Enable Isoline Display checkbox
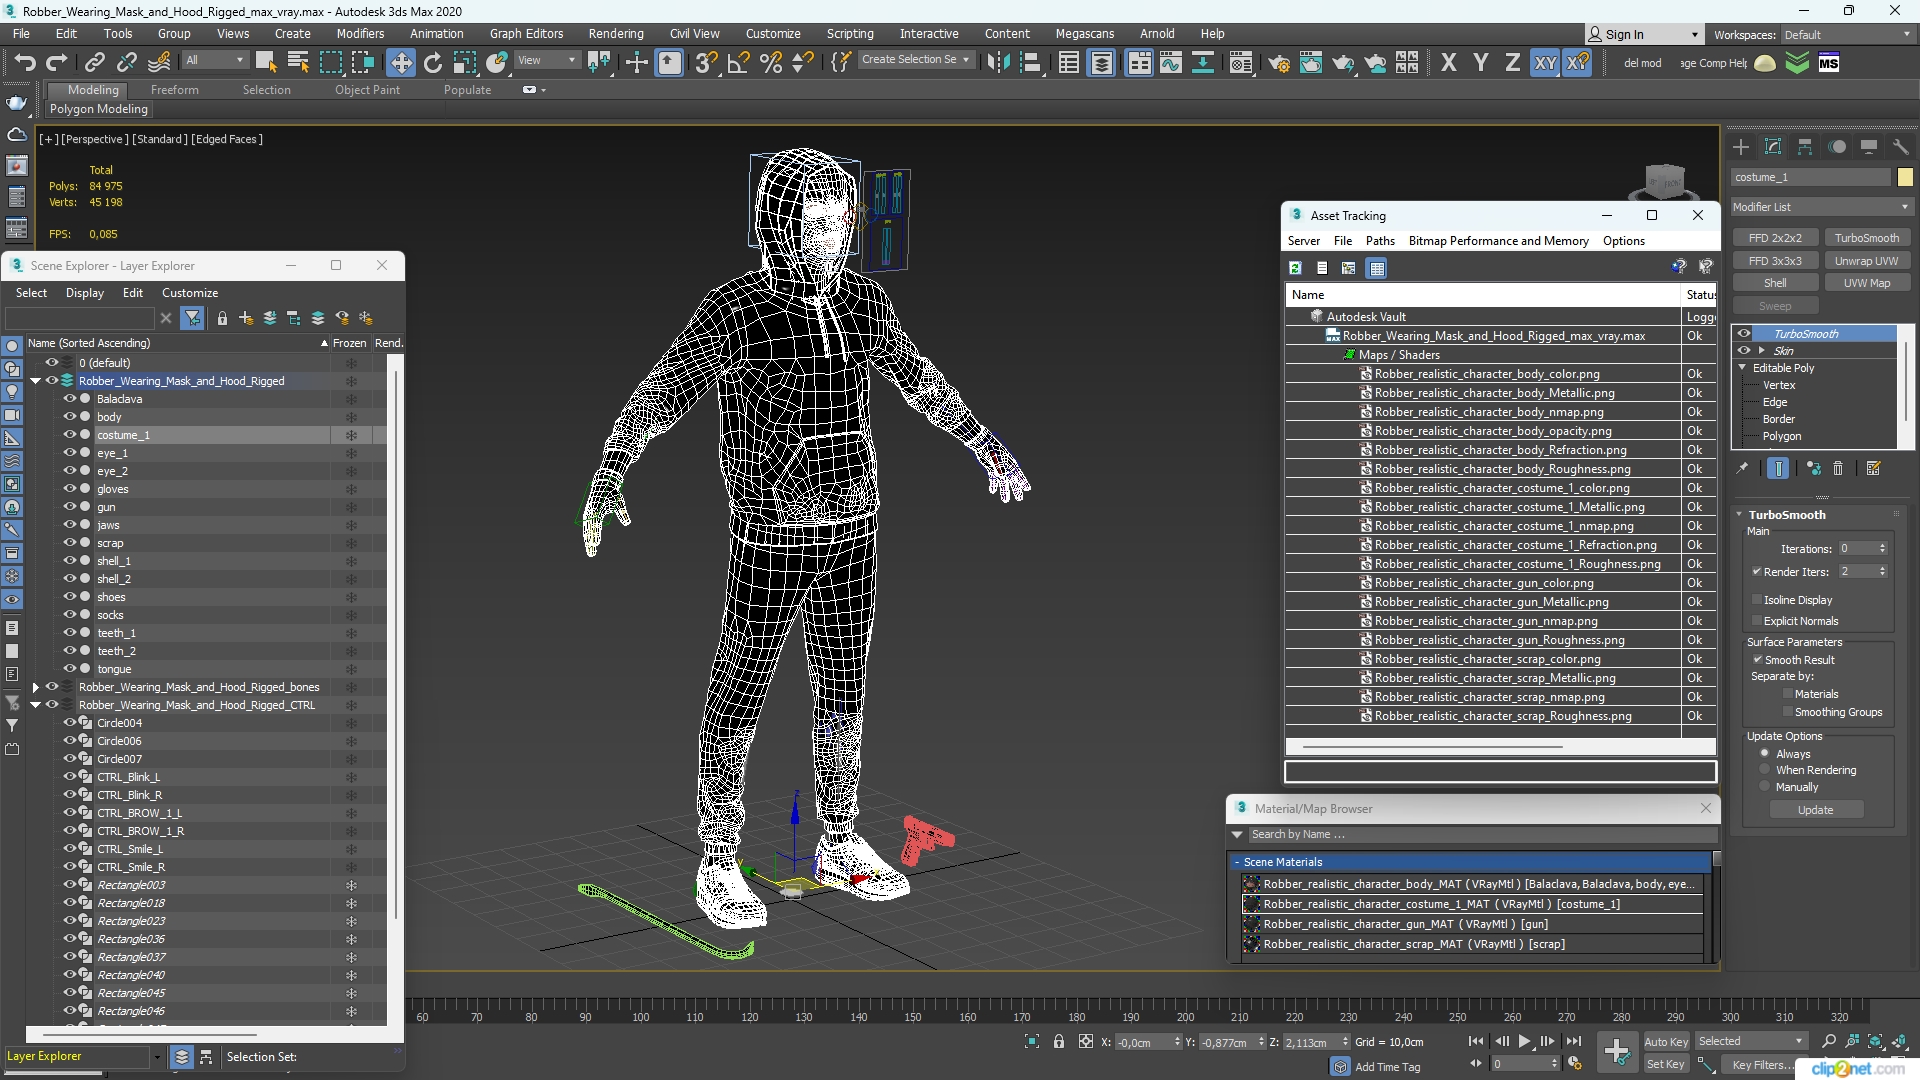The width and height of the screenshot is (1920, 1080). (1757, 600)
